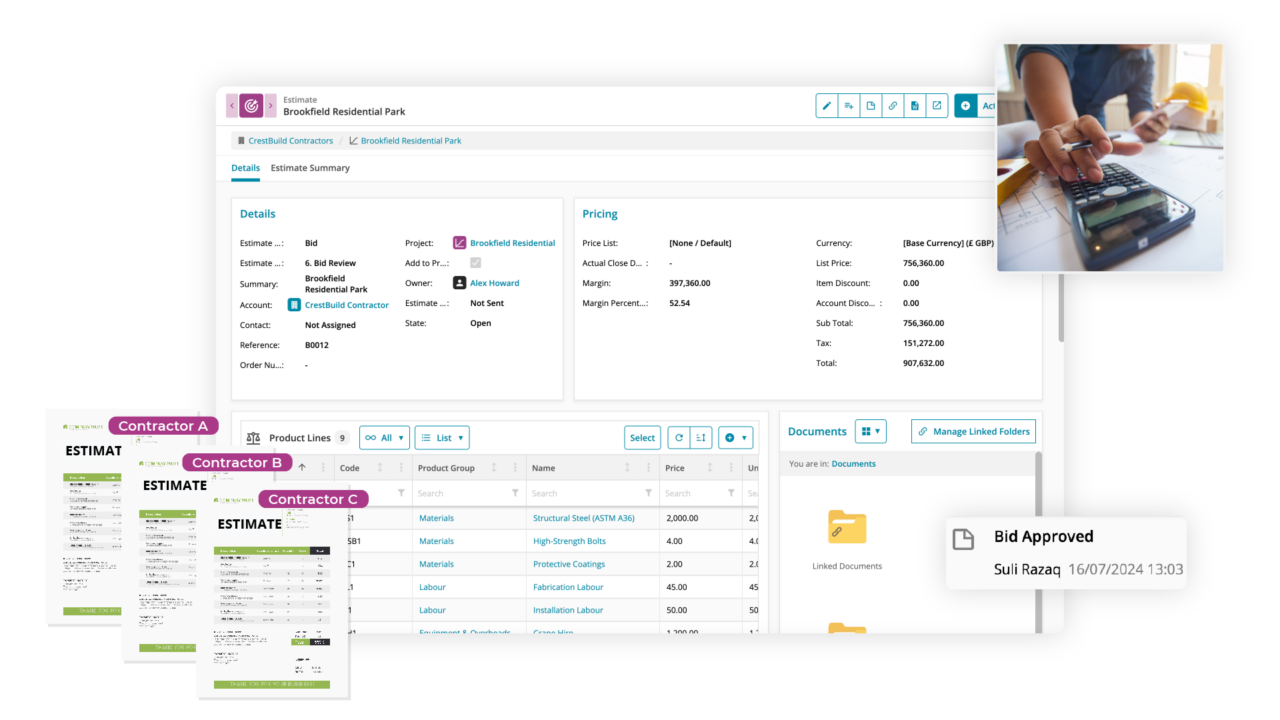Image resolution: width=1280 pixels, height=720 pixels.
Task: Click the calculator photo thumbnail
Action: tap(1110, 157)
